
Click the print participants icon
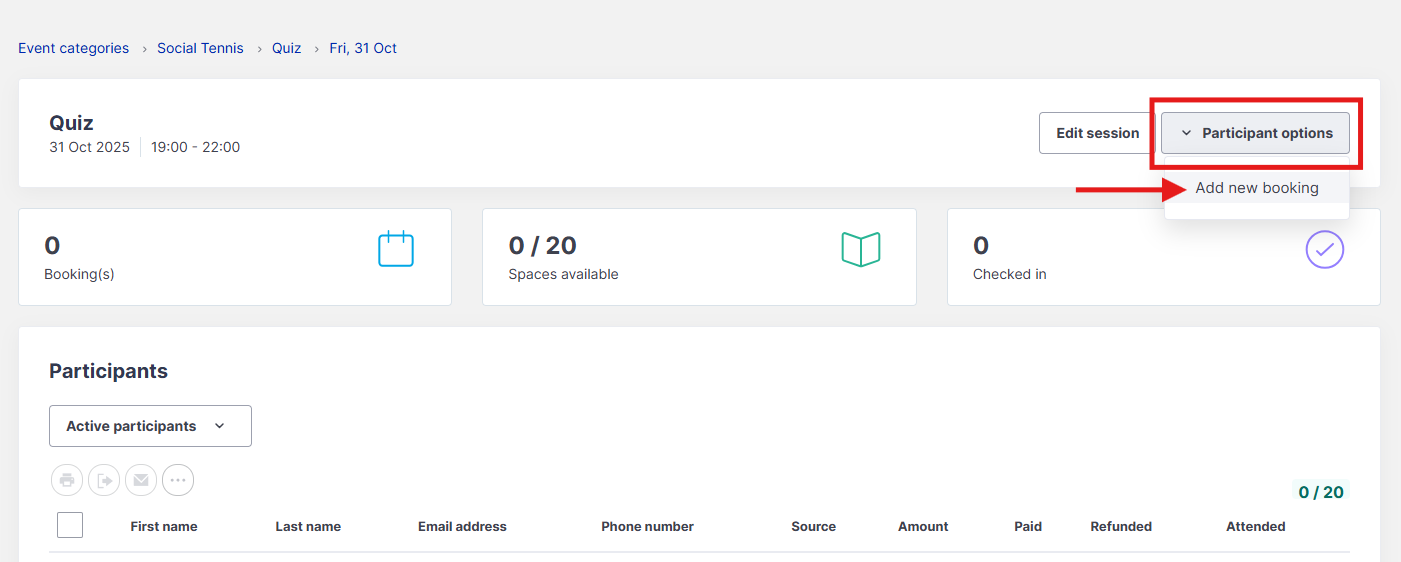(67, 480)
